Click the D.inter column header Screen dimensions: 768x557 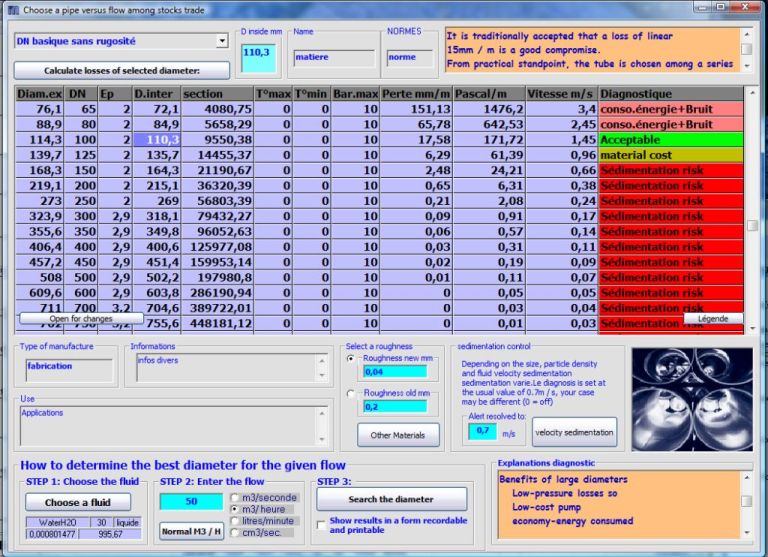[157, 94]
